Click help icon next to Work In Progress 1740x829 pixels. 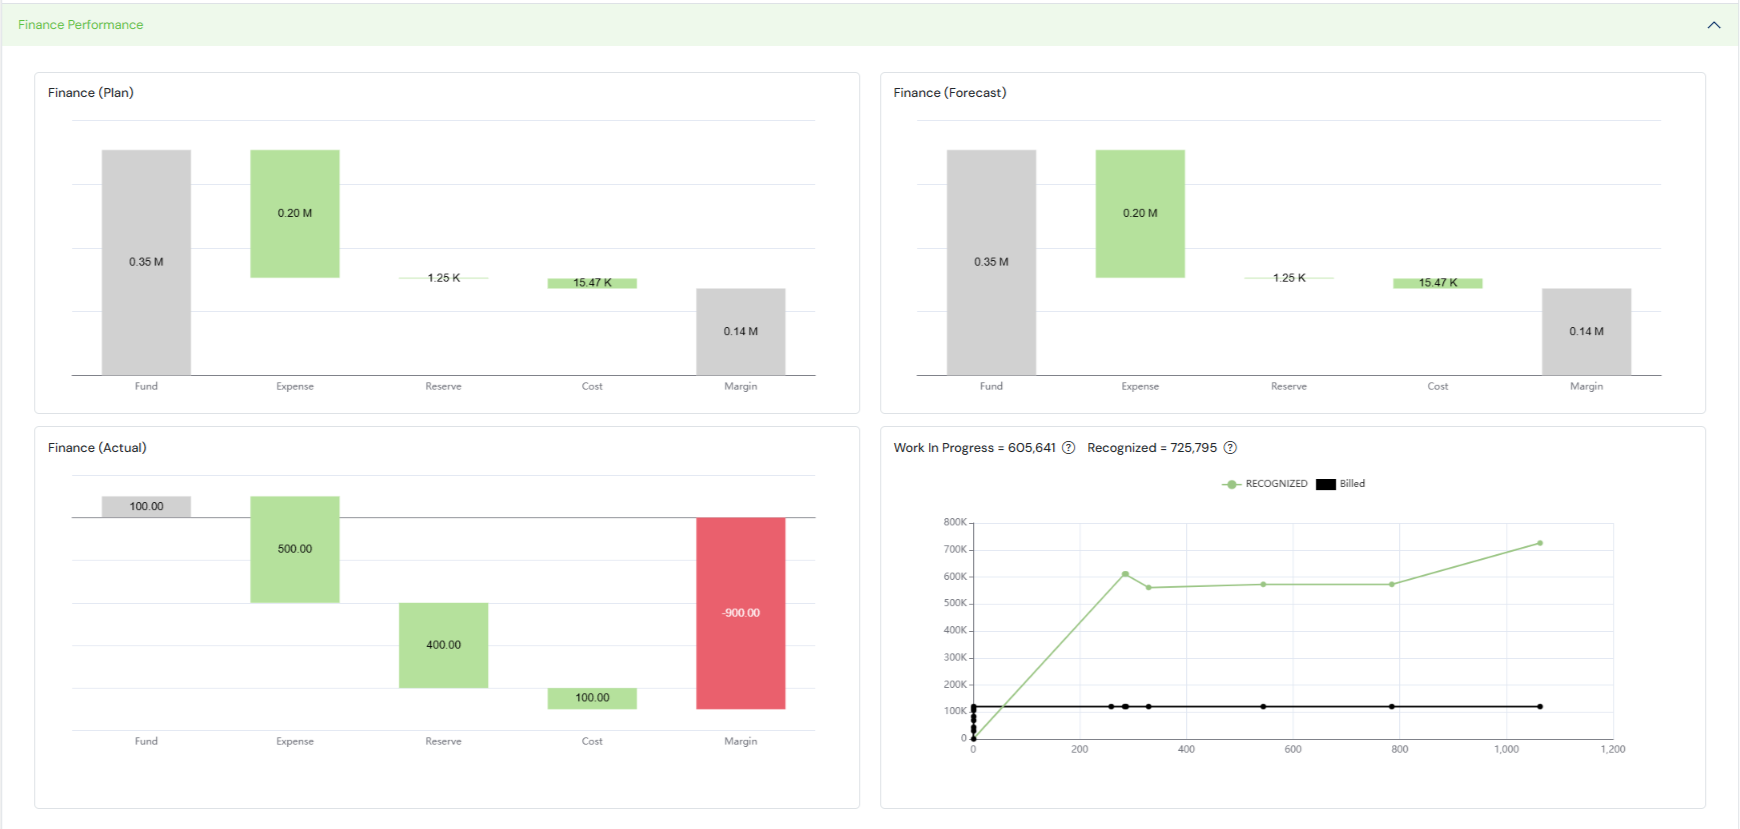pos(1068,448)
